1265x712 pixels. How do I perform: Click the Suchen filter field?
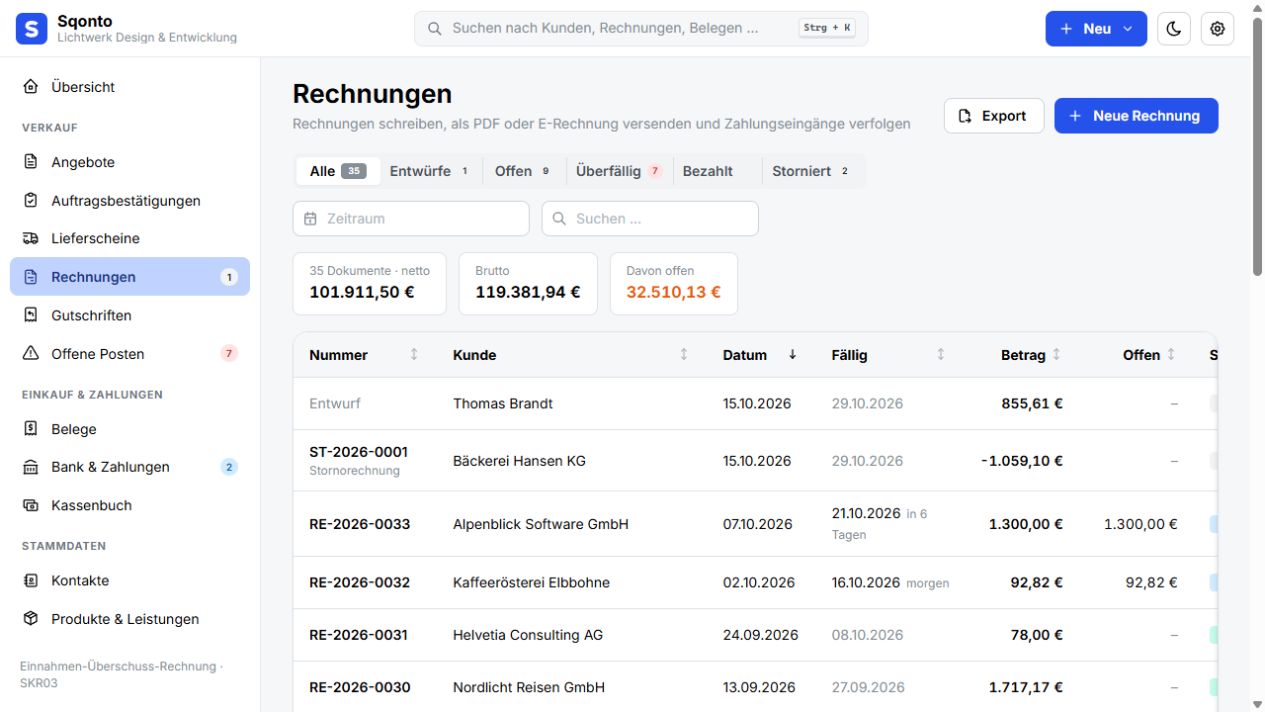(650, 218)
